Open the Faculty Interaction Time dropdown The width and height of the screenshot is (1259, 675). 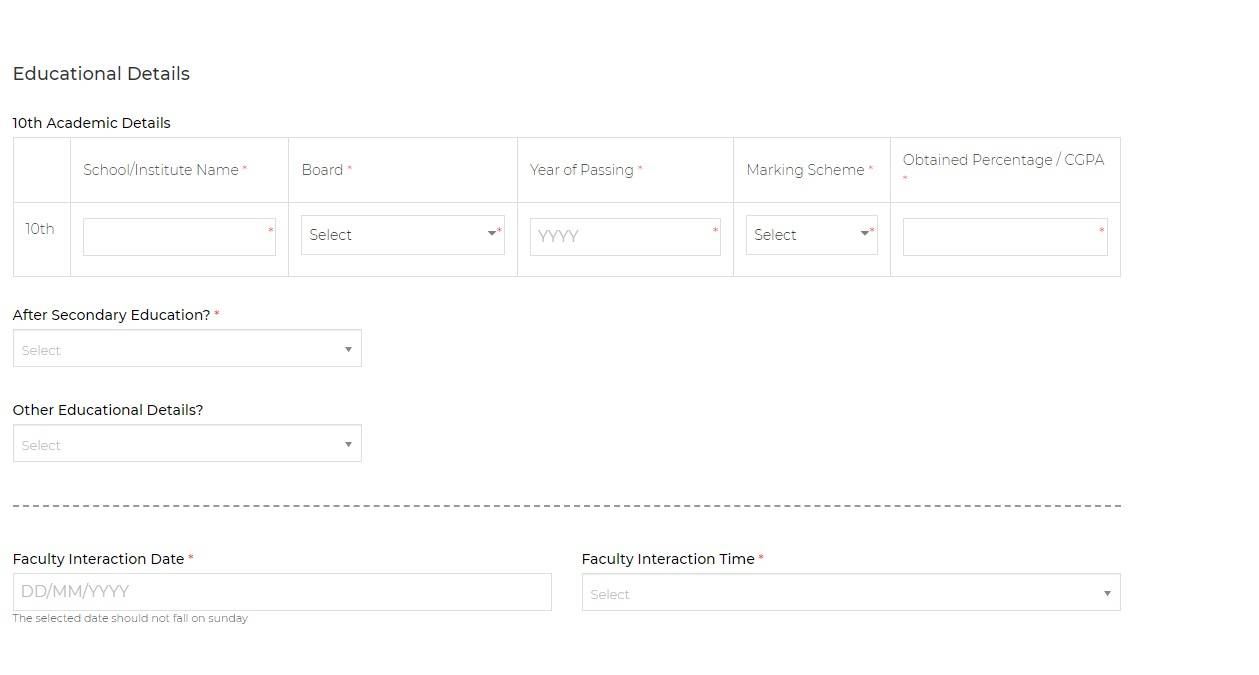coord(850,593)
